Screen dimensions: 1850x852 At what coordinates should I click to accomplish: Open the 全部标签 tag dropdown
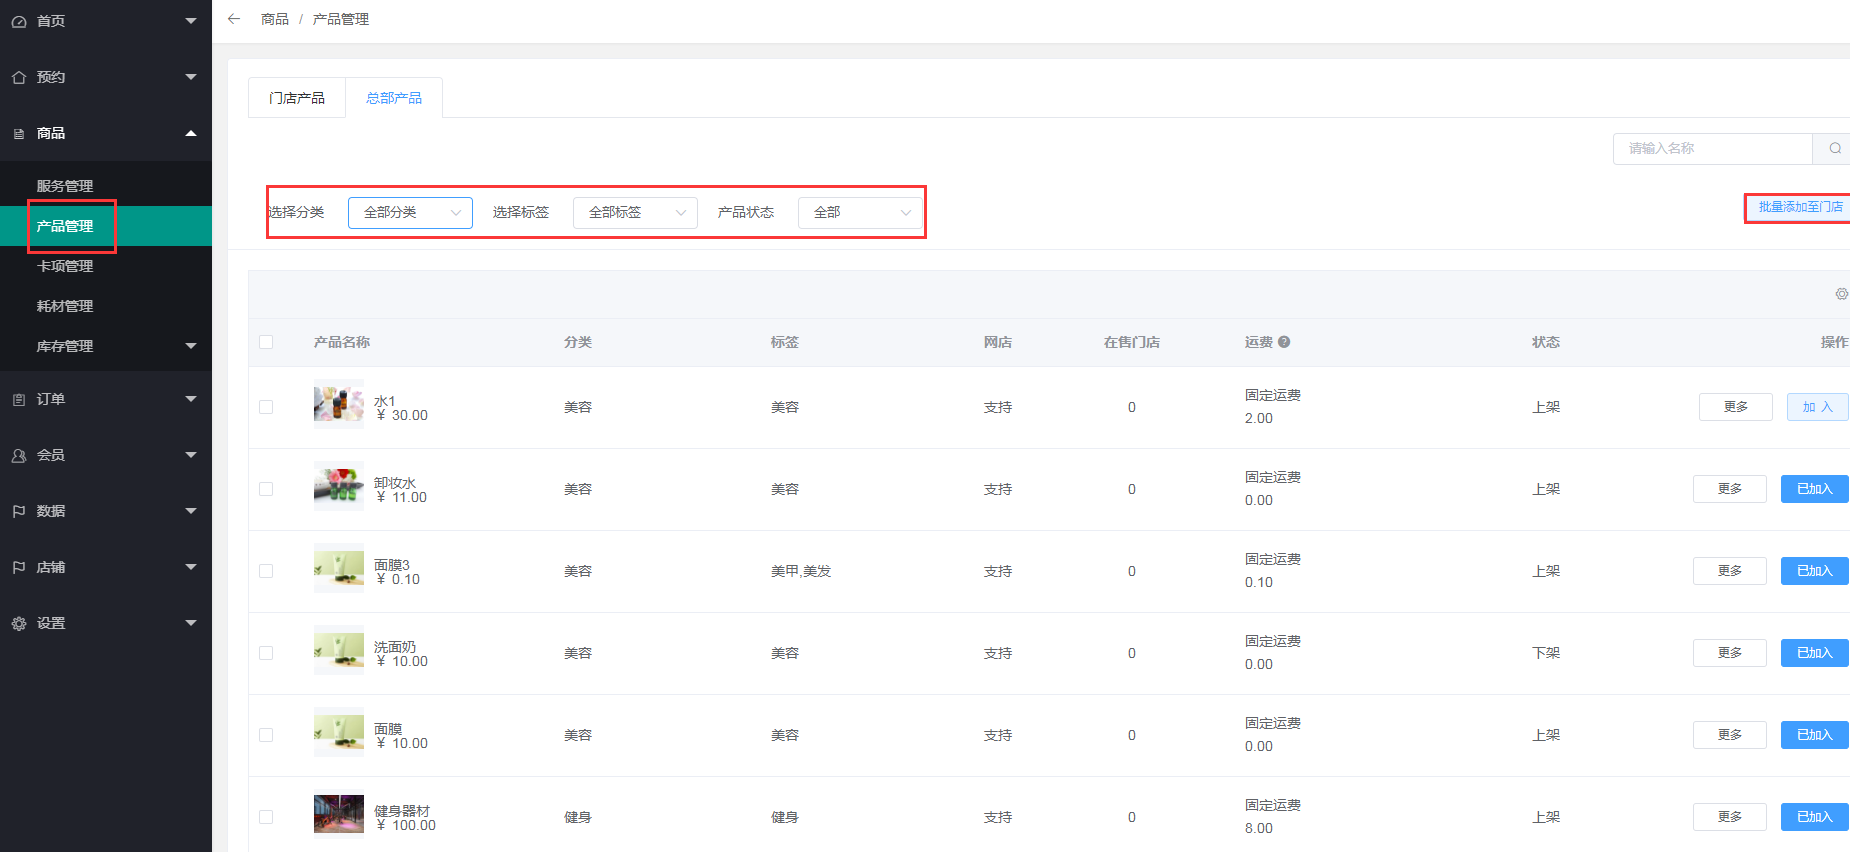635,212
